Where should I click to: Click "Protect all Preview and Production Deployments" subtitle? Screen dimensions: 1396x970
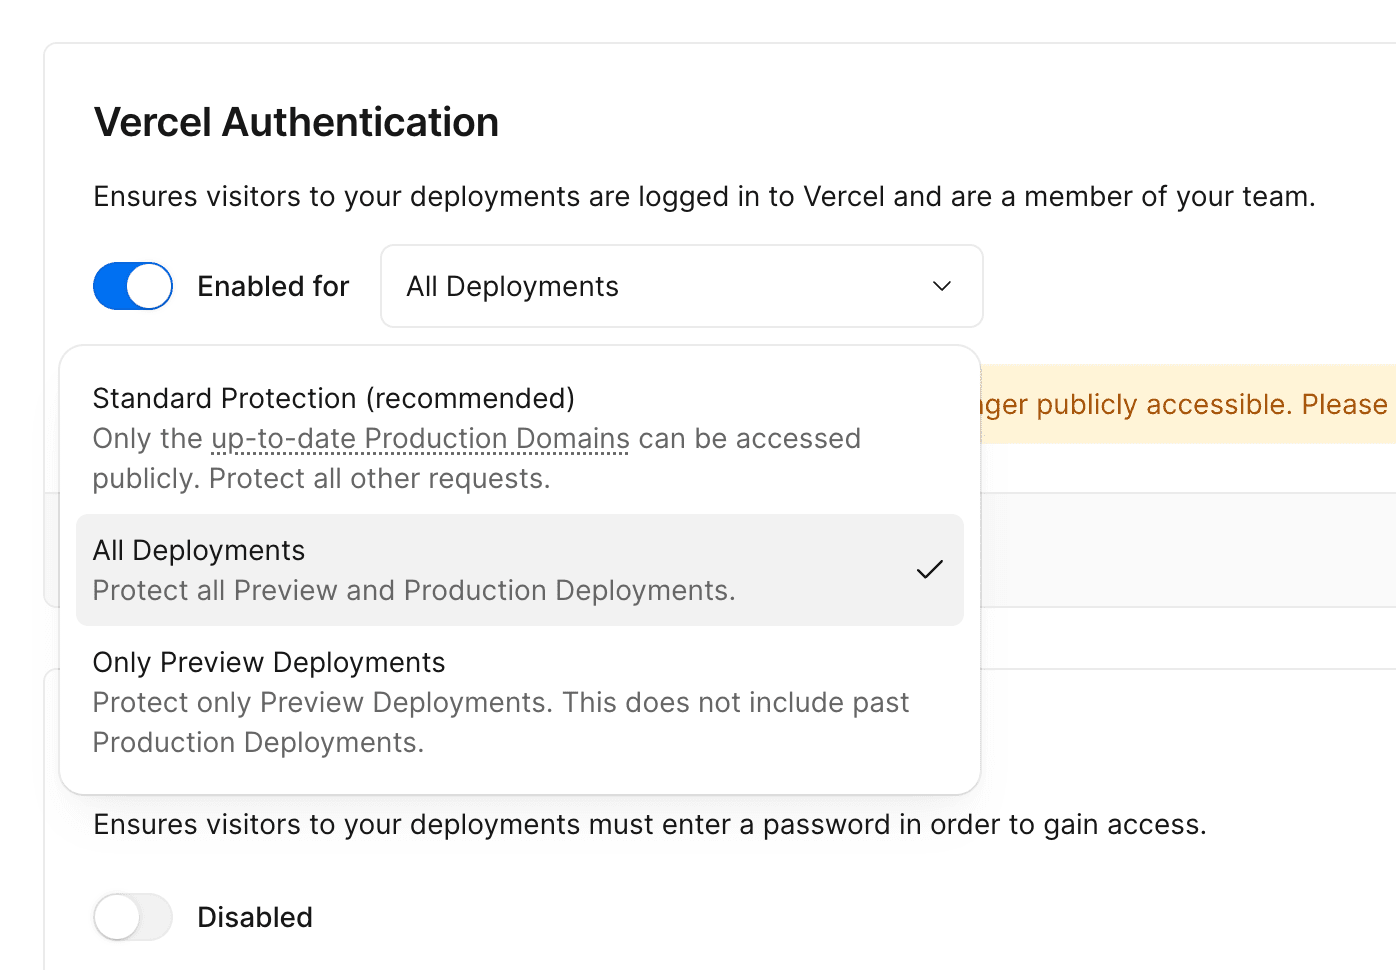pos(413,590)
